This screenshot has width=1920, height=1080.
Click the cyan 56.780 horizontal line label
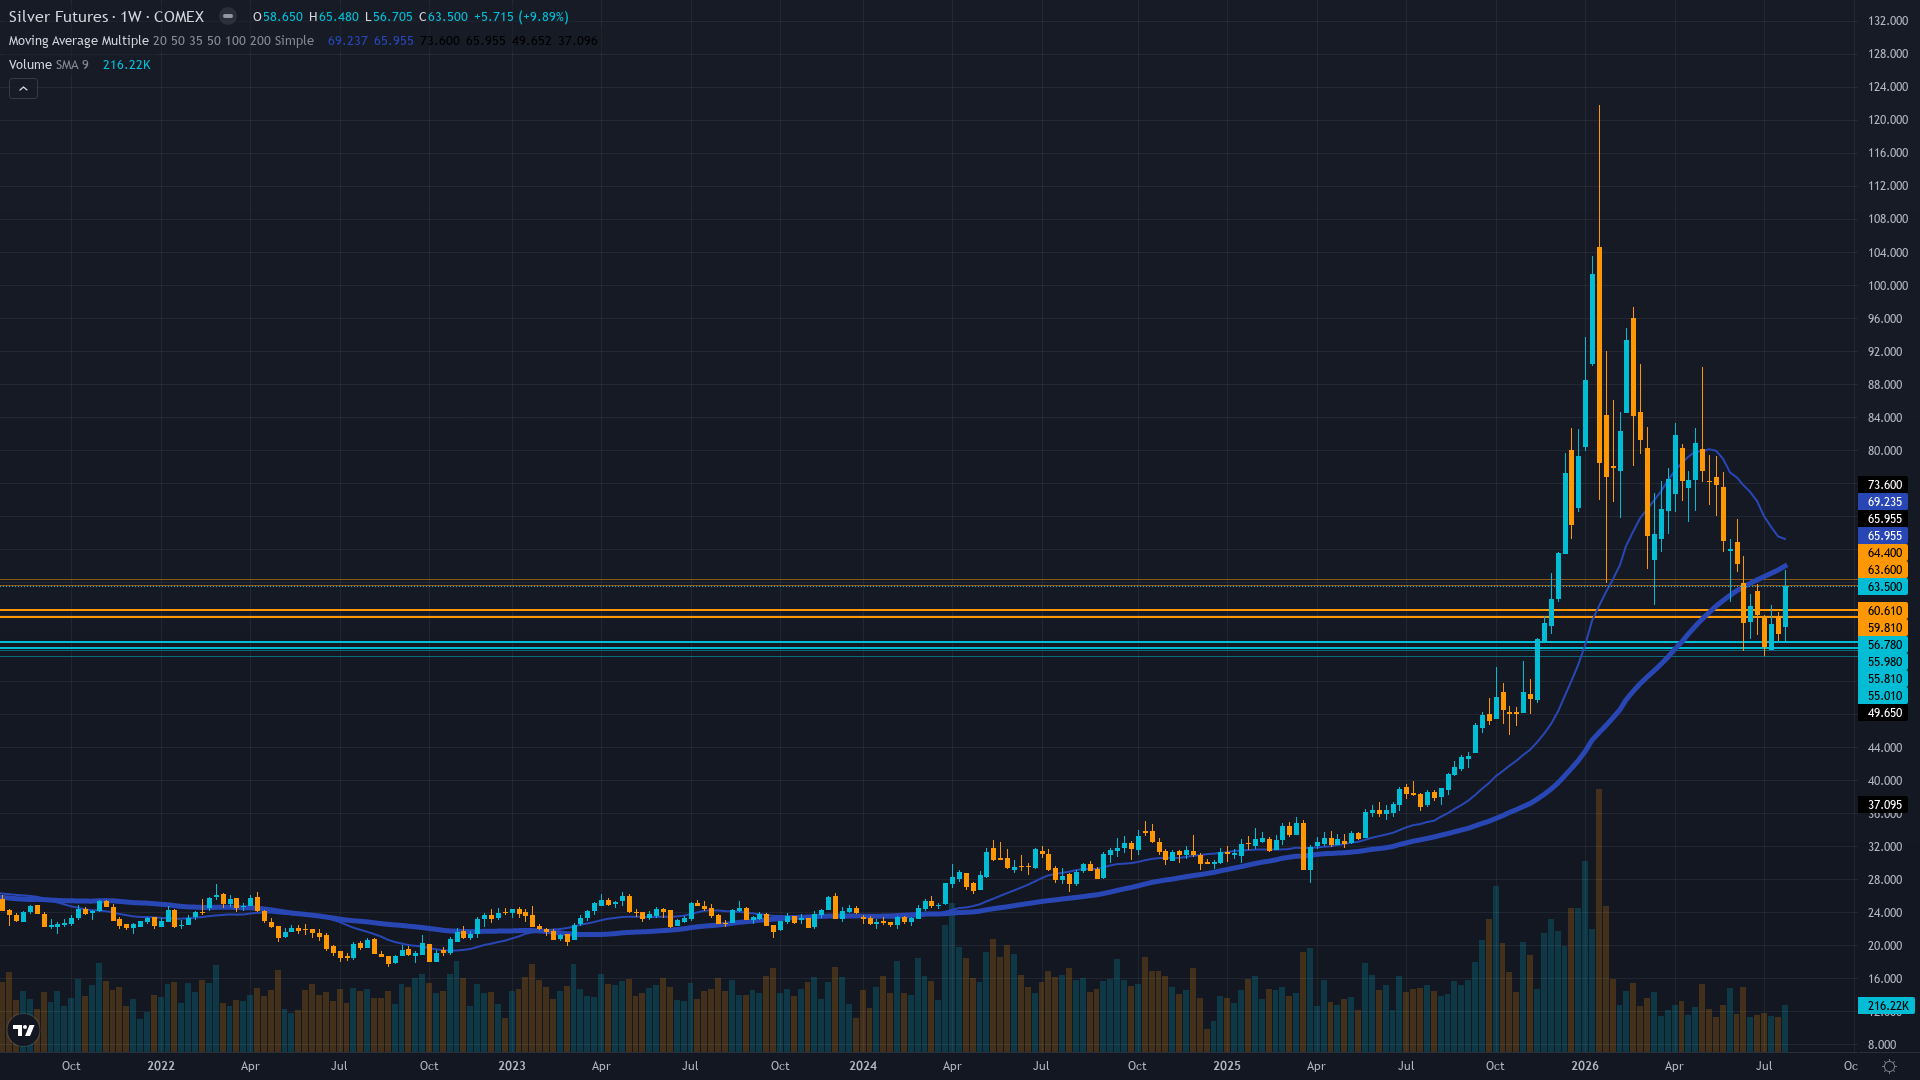point(1884,645)
